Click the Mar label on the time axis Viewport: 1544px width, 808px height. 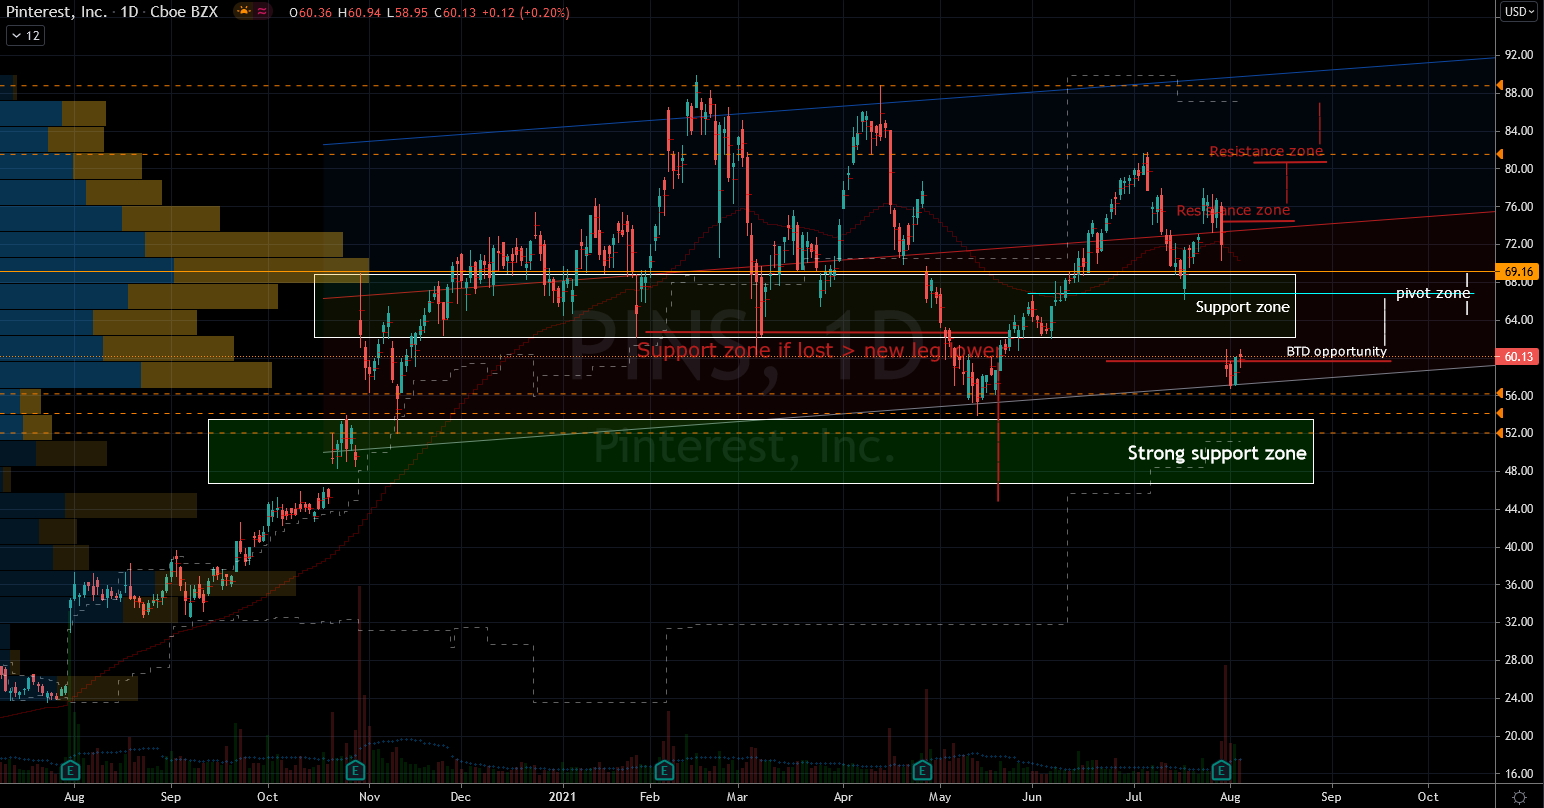[x=738, y=797]
